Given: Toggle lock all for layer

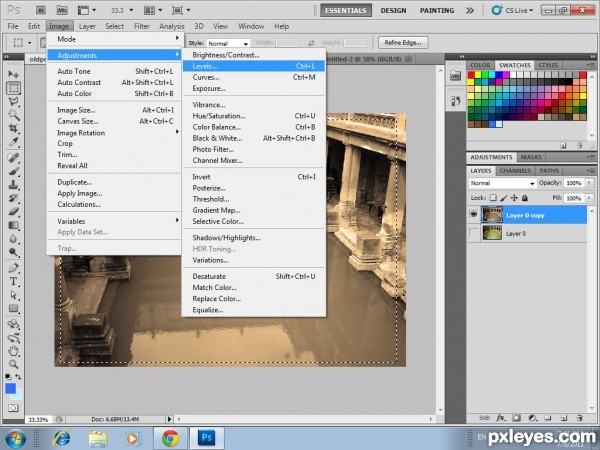Looking at the screenshot, I should click(x=525, y=198).
